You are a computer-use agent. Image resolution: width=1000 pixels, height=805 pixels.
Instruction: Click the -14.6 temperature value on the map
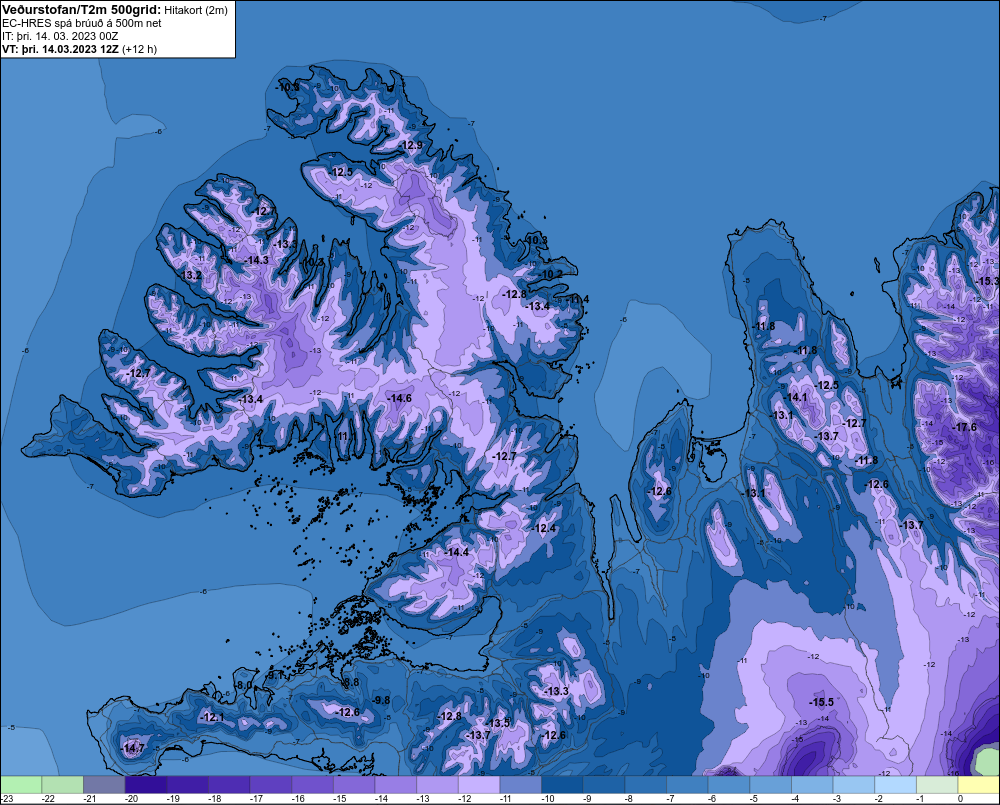[399, 398]
